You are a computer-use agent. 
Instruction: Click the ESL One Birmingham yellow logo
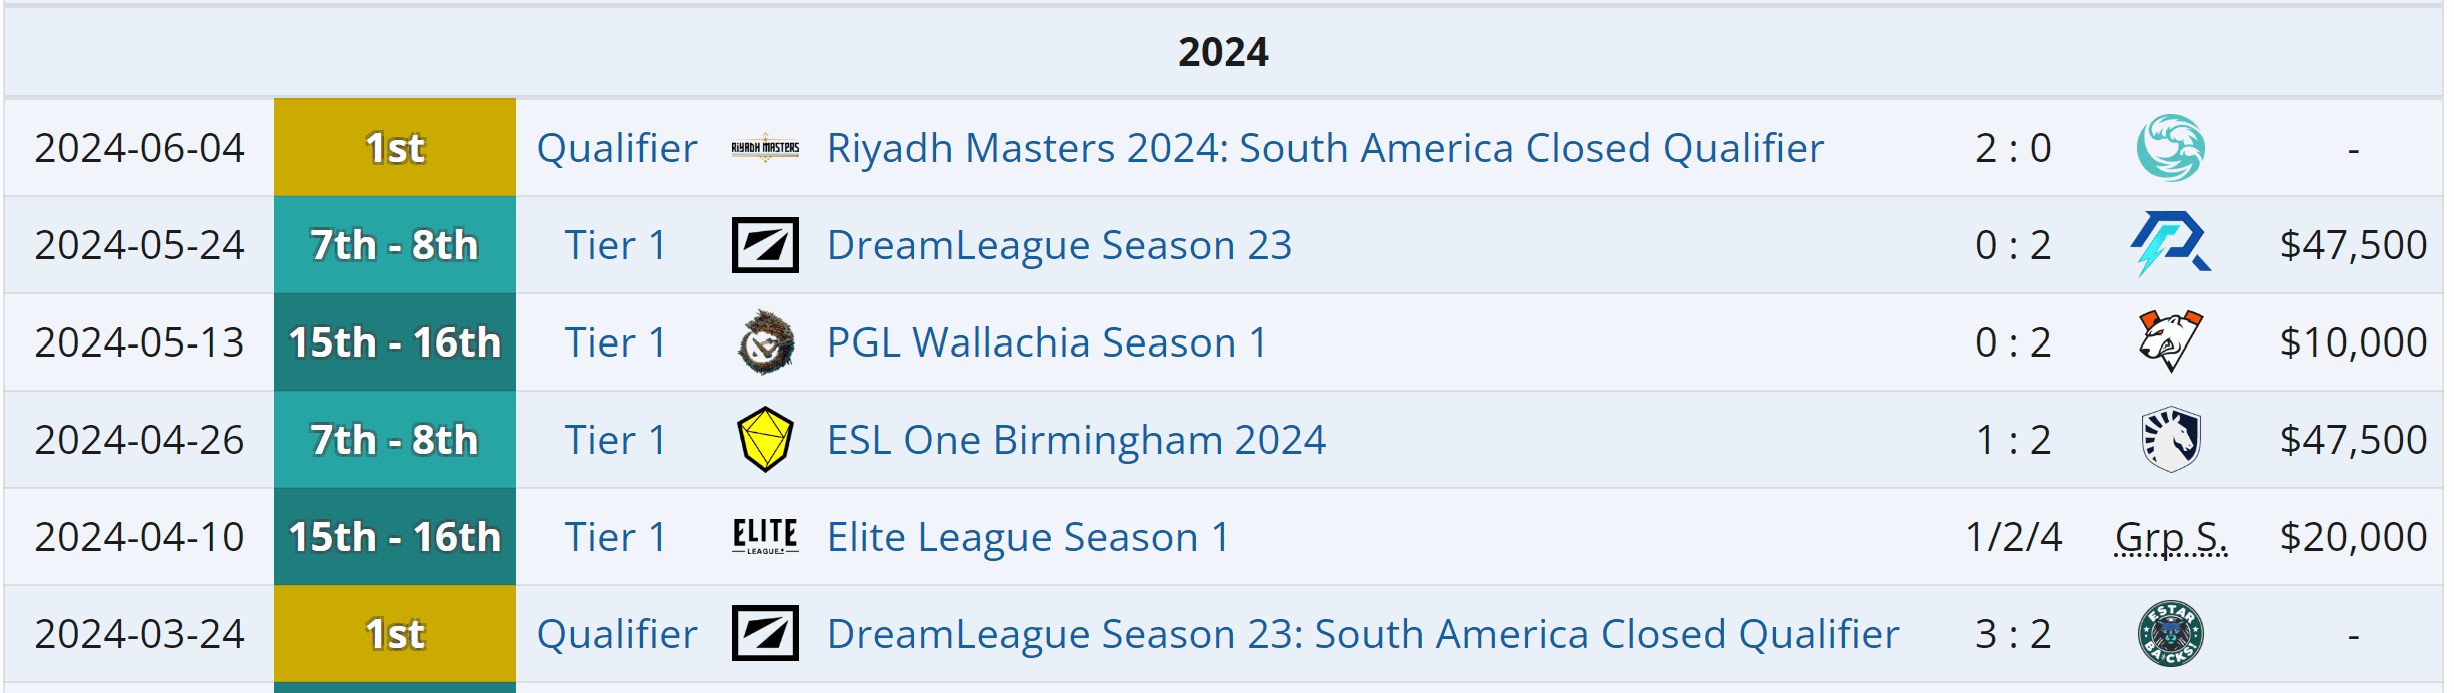coord(765,439)
